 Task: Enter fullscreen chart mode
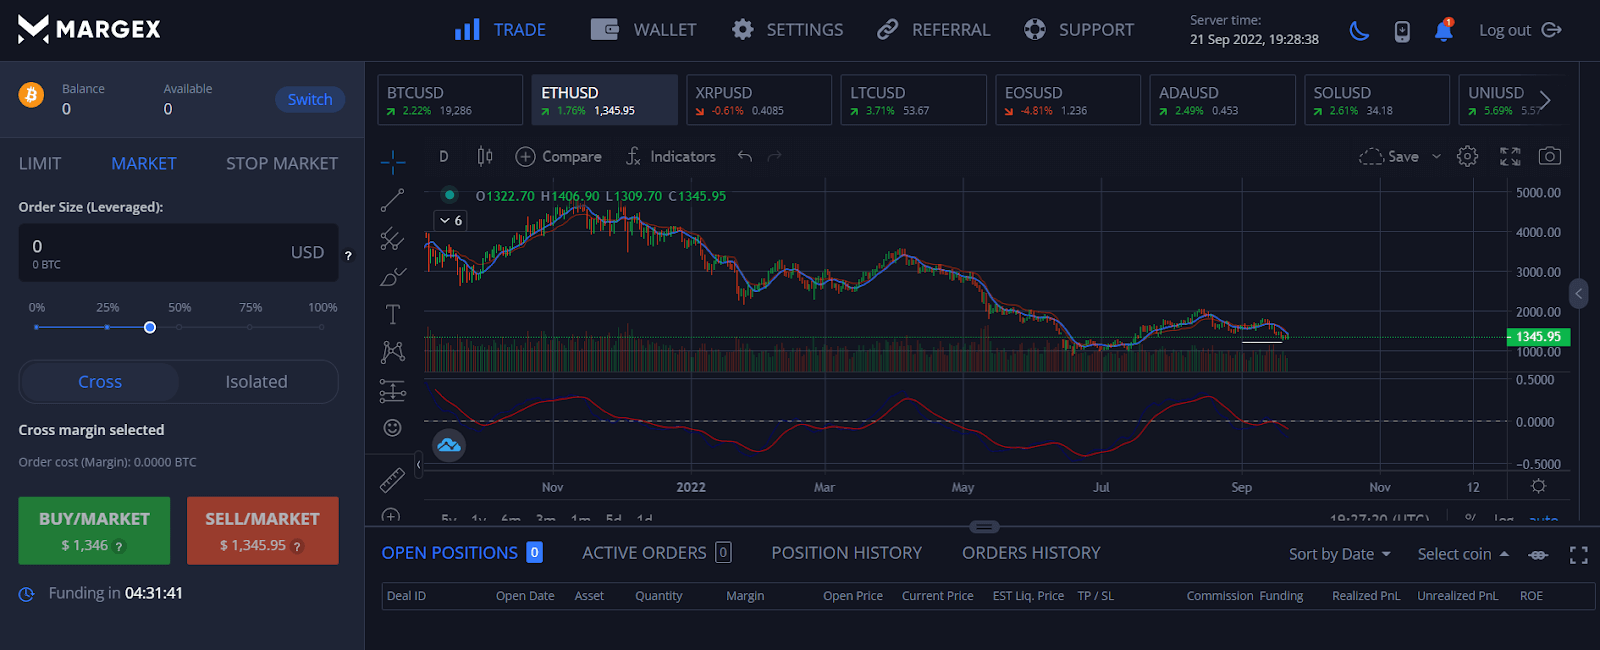pos(1510,156)
